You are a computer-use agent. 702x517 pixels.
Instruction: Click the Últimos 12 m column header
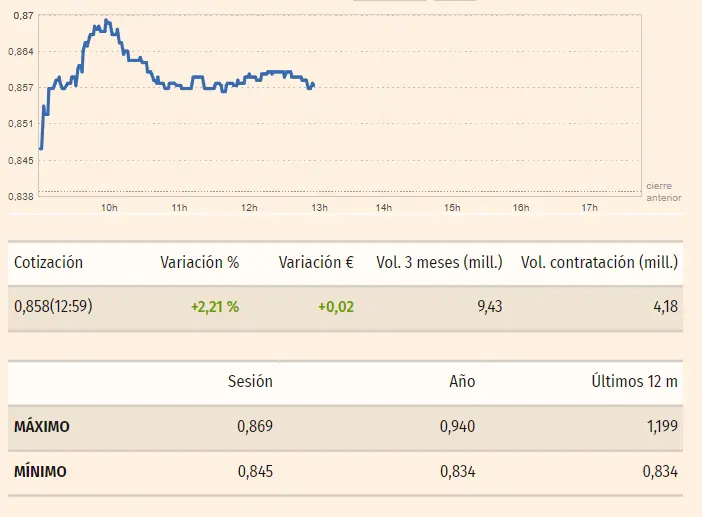point(634,381)
